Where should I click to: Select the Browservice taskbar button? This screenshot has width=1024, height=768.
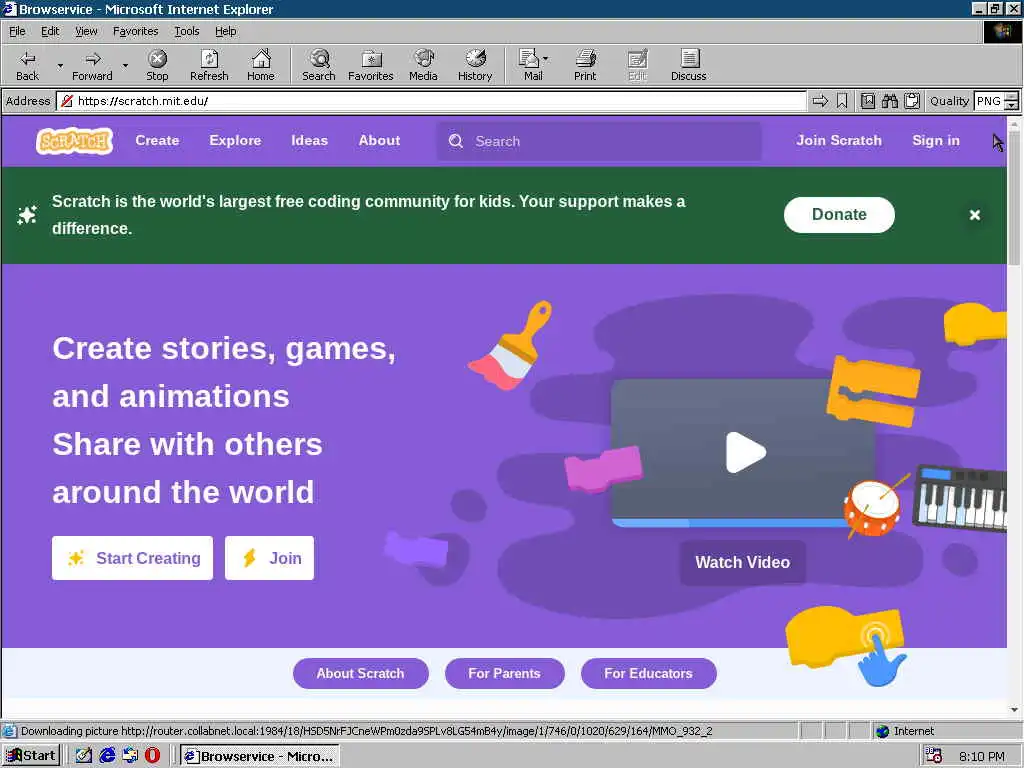point(260,756)
